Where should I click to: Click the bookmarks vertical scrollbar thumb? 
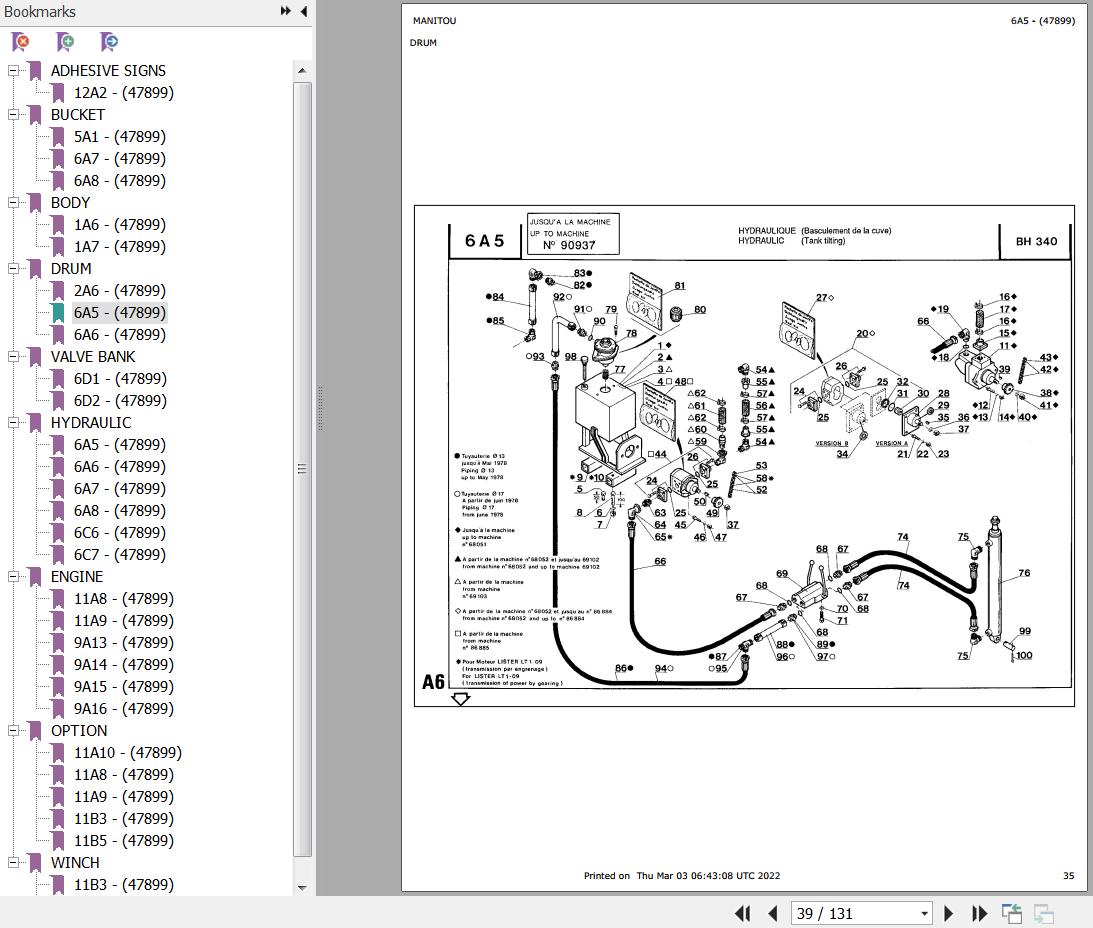point(302,469)
